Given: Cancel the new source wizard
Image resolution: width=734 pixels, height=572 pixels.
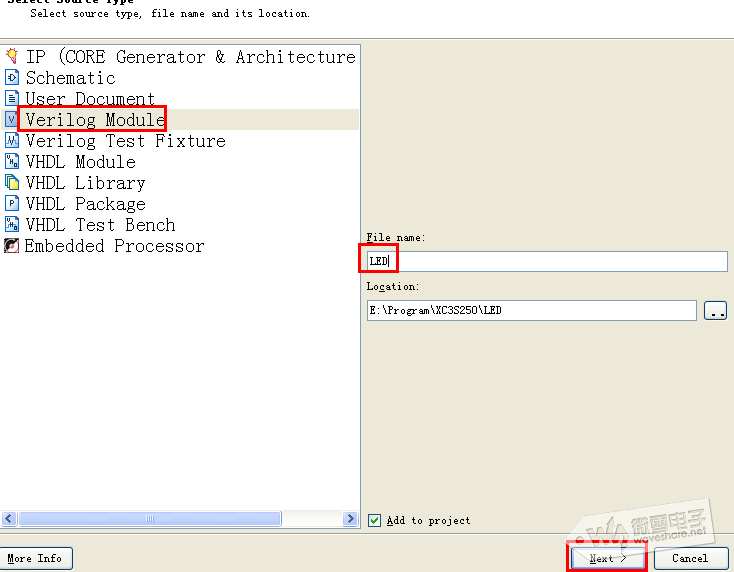Looking at the screenshot, I should pyautogui.click(x=690, y=558).
